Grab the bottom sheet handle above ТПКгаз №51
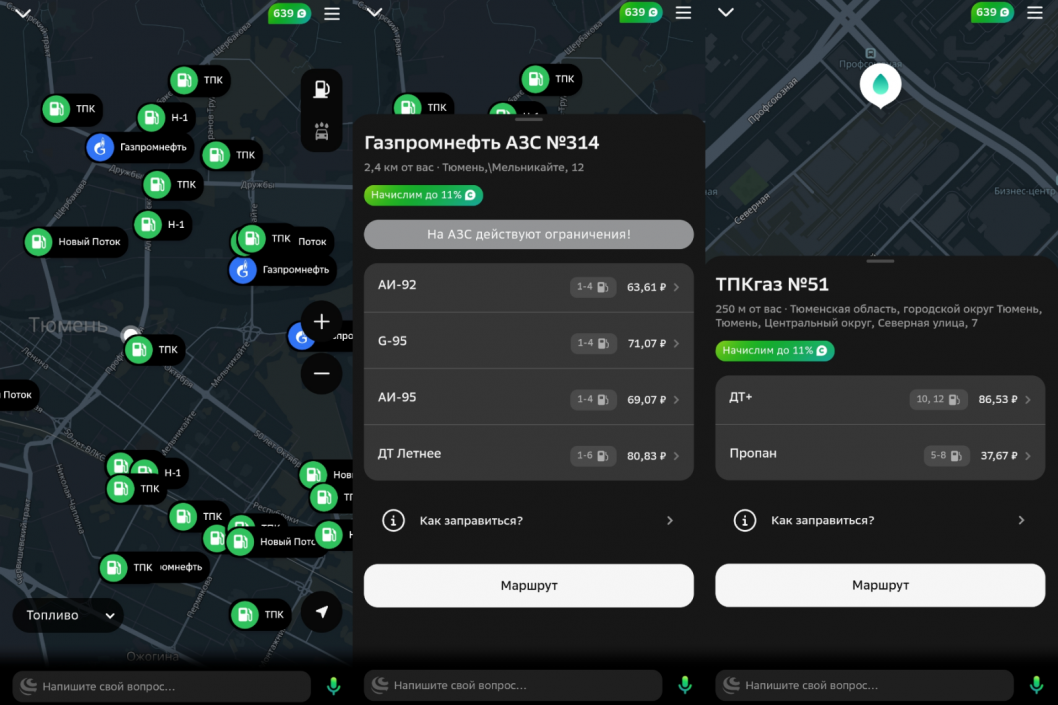 [x=880, y=261]
